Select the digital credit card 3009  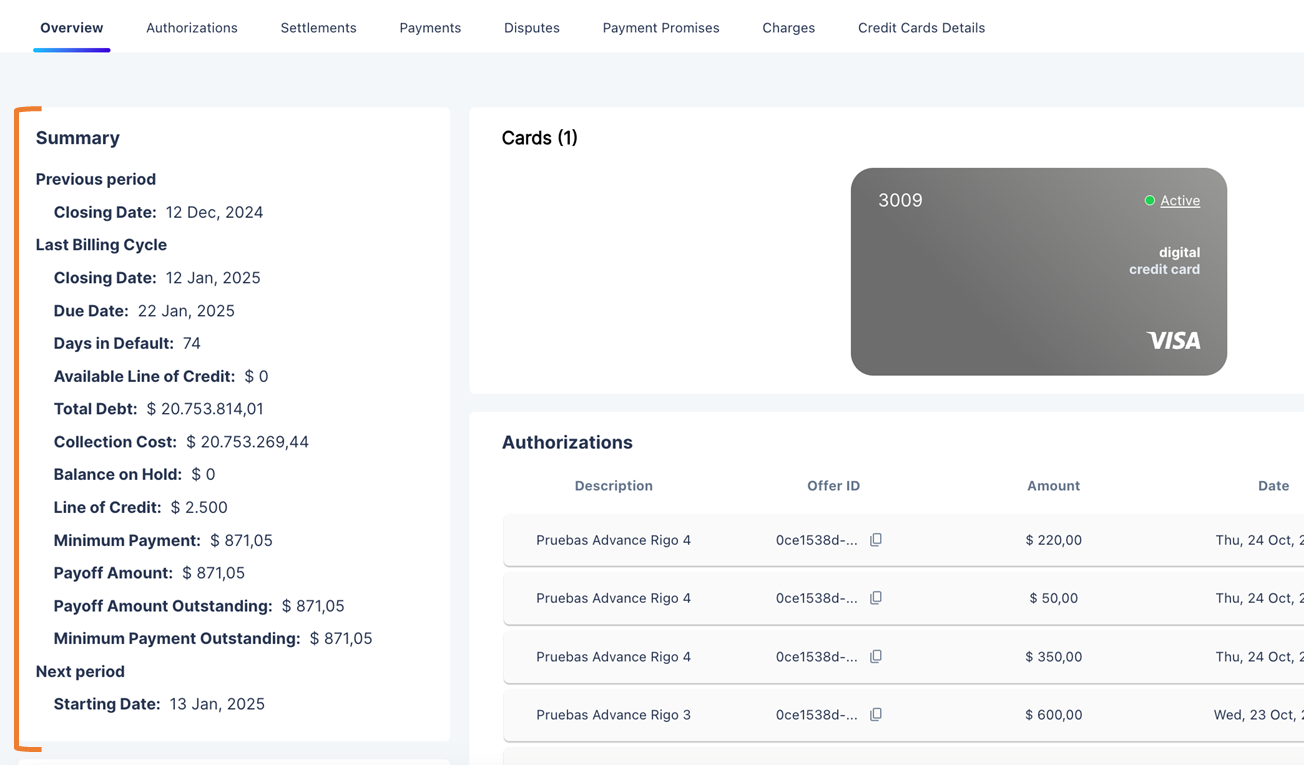[x=1039, y=272]
